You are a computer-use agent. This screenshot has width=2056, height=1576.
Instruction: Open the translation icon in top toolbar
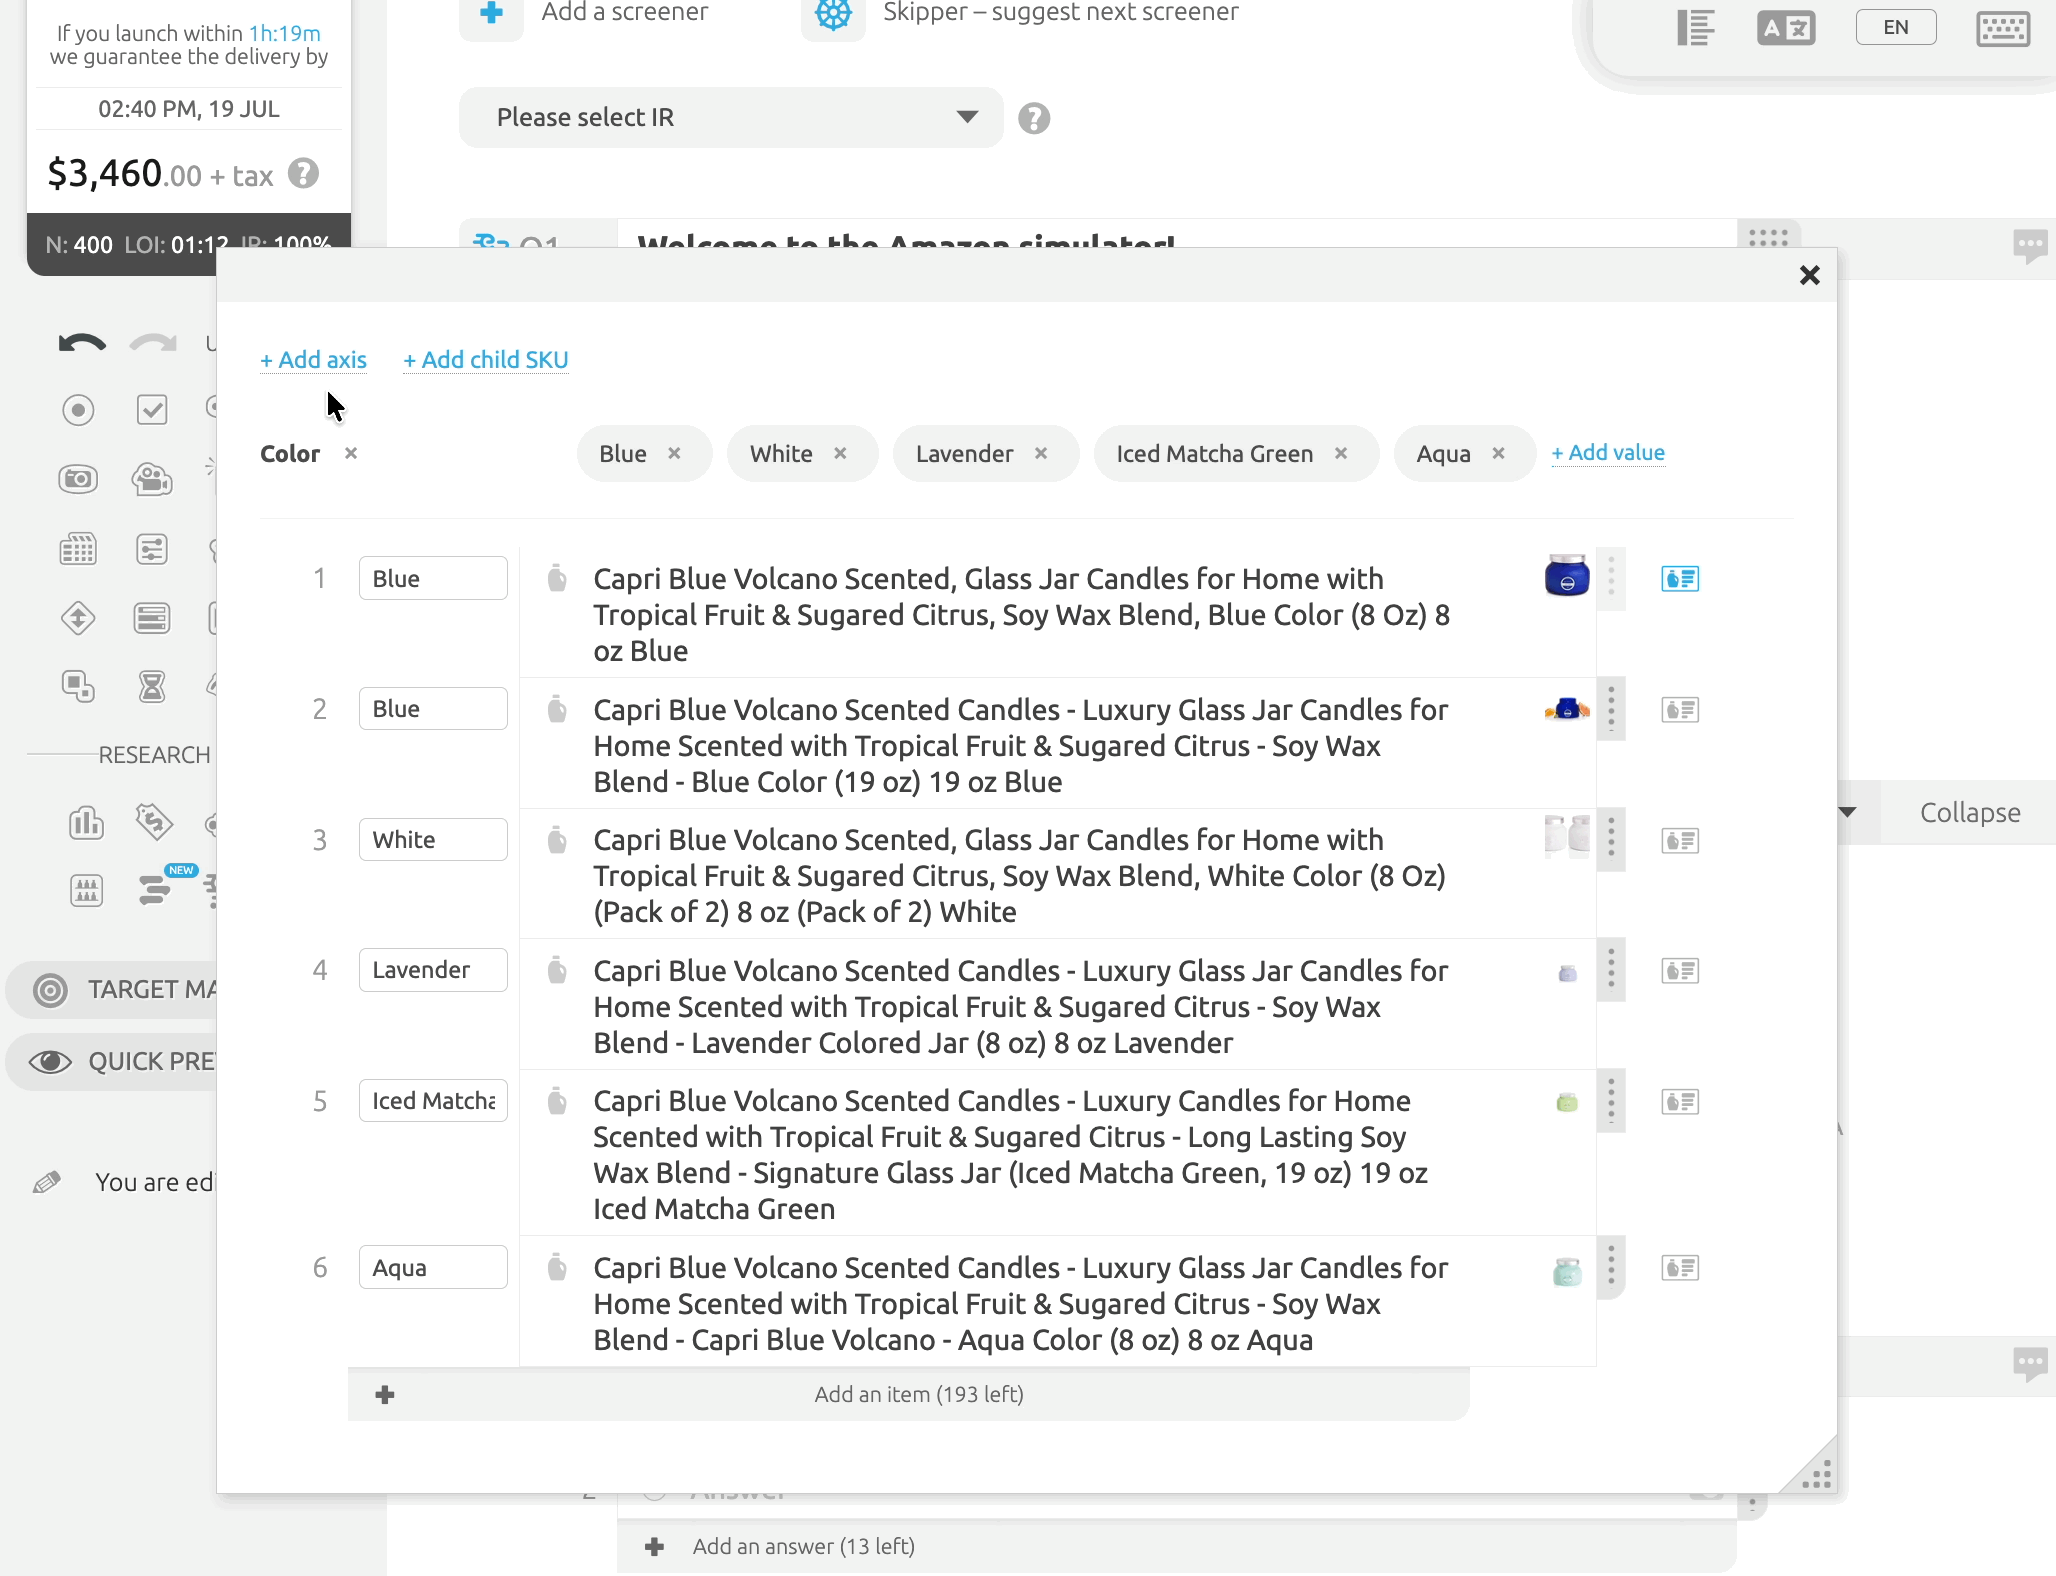pos(1786,28)
